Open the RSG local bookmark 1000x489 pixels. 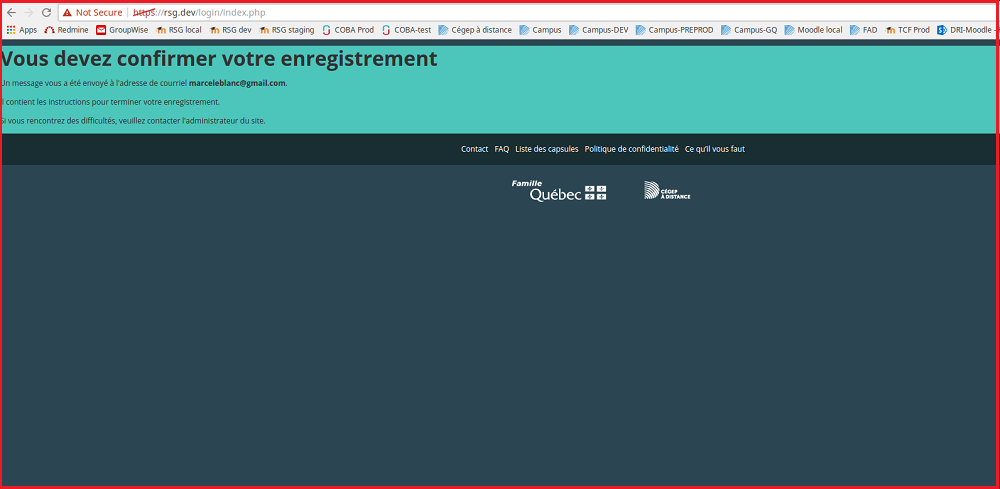(179, 30)
